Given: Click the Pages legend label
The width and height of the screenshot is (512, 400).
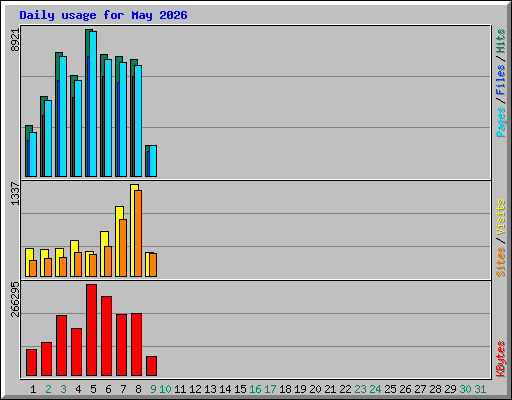Looking at the screenshot, I should coord(501,122).
